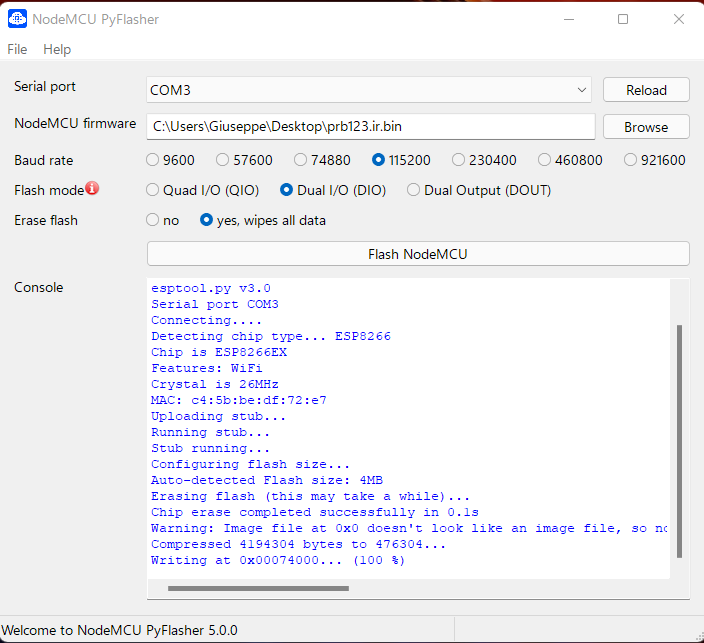
Task: Select the 74880 baud rate
Action: (322, 160)
